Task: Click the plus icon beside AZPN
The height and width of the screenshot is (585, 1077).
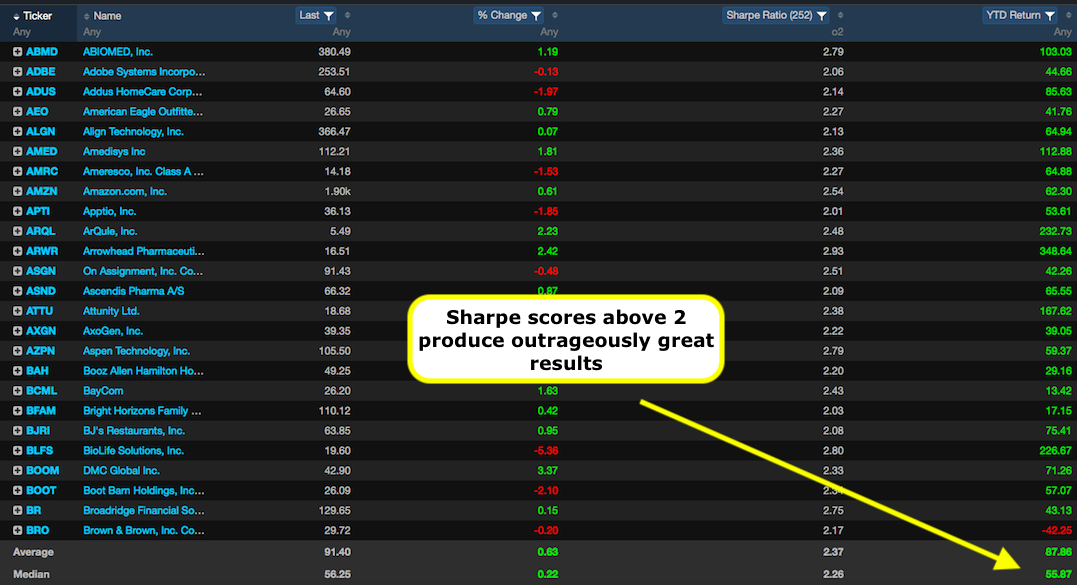Action: point(17,350)
